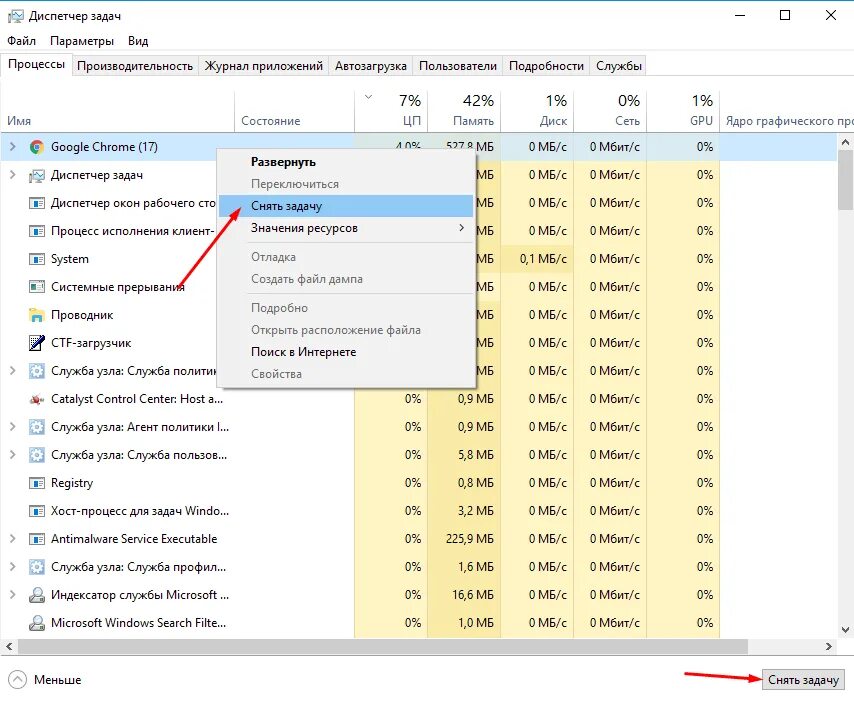This screenshot has height=704, width=854.
Task: Click the vertical scrollbar up arrow
Action: (845, 142)
